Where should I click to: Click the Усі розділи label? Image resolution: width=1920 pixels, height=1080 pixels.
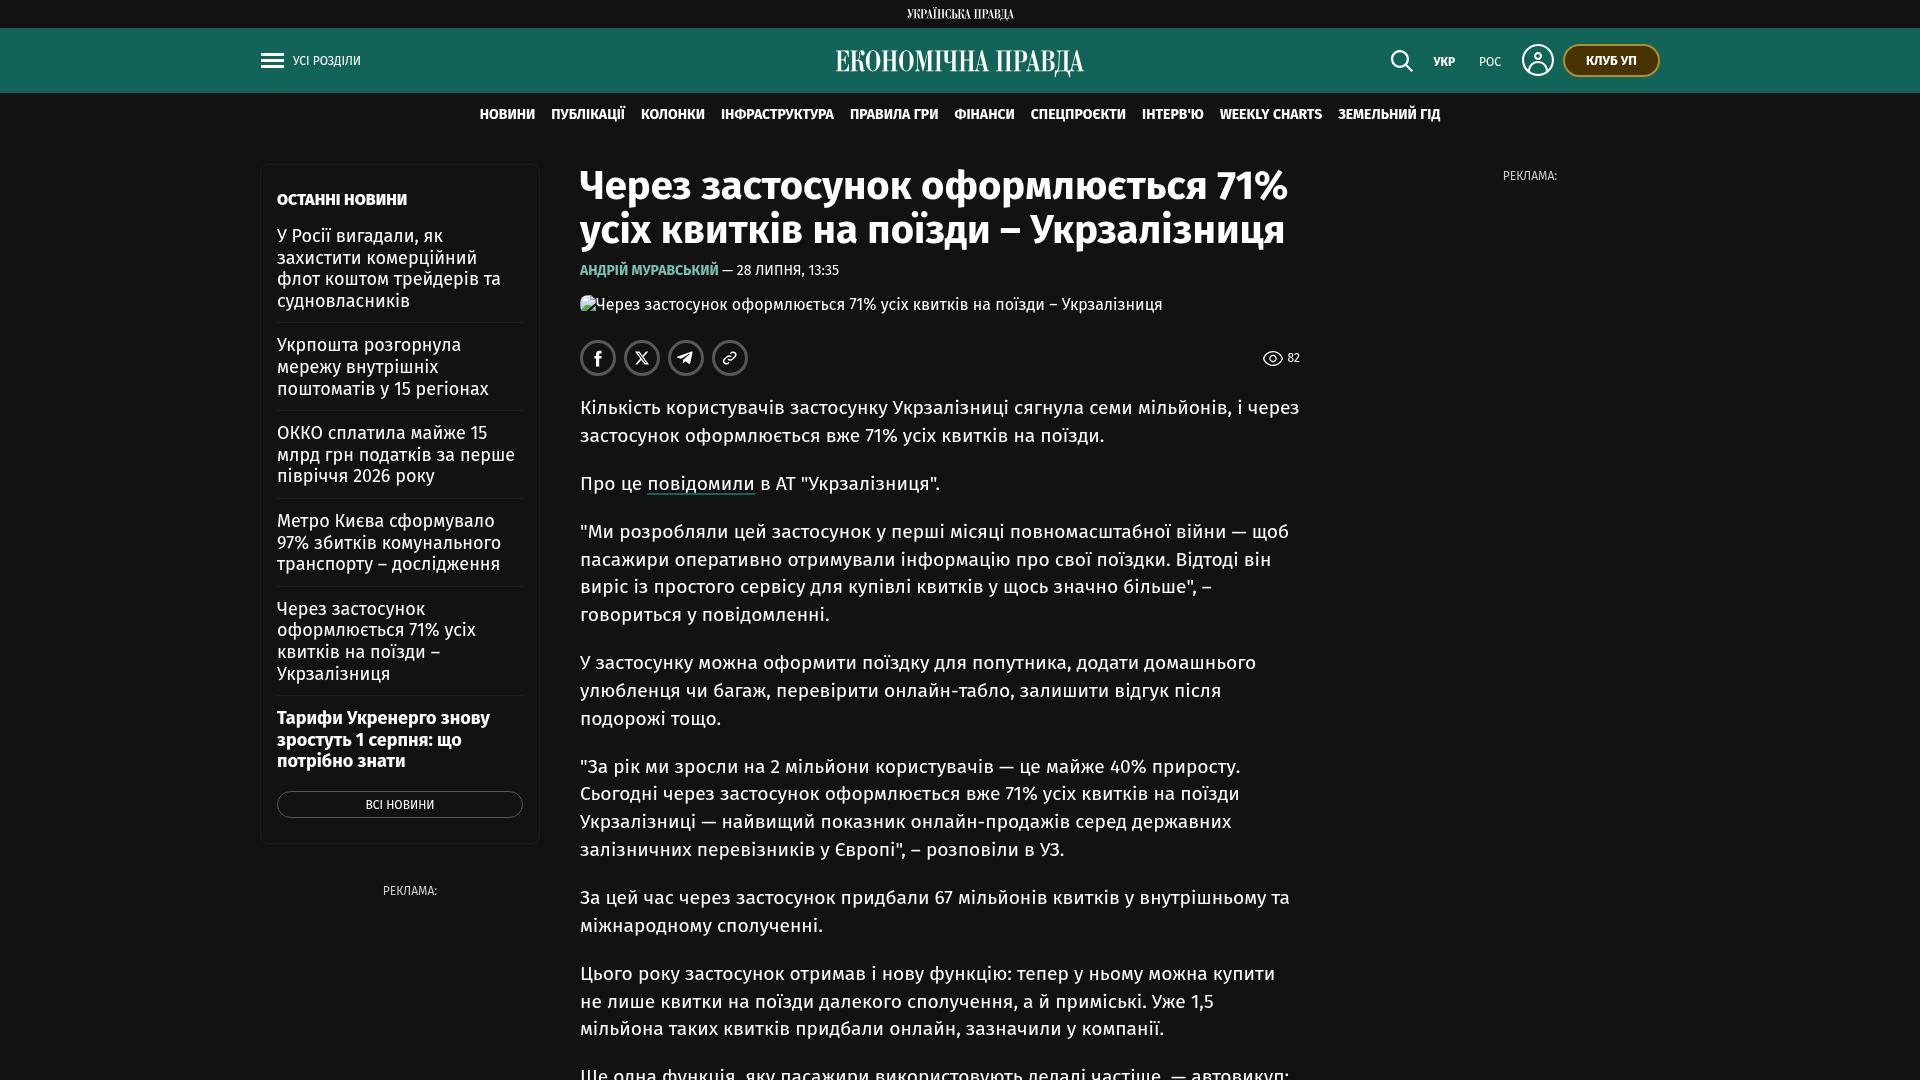click(327, 61)
